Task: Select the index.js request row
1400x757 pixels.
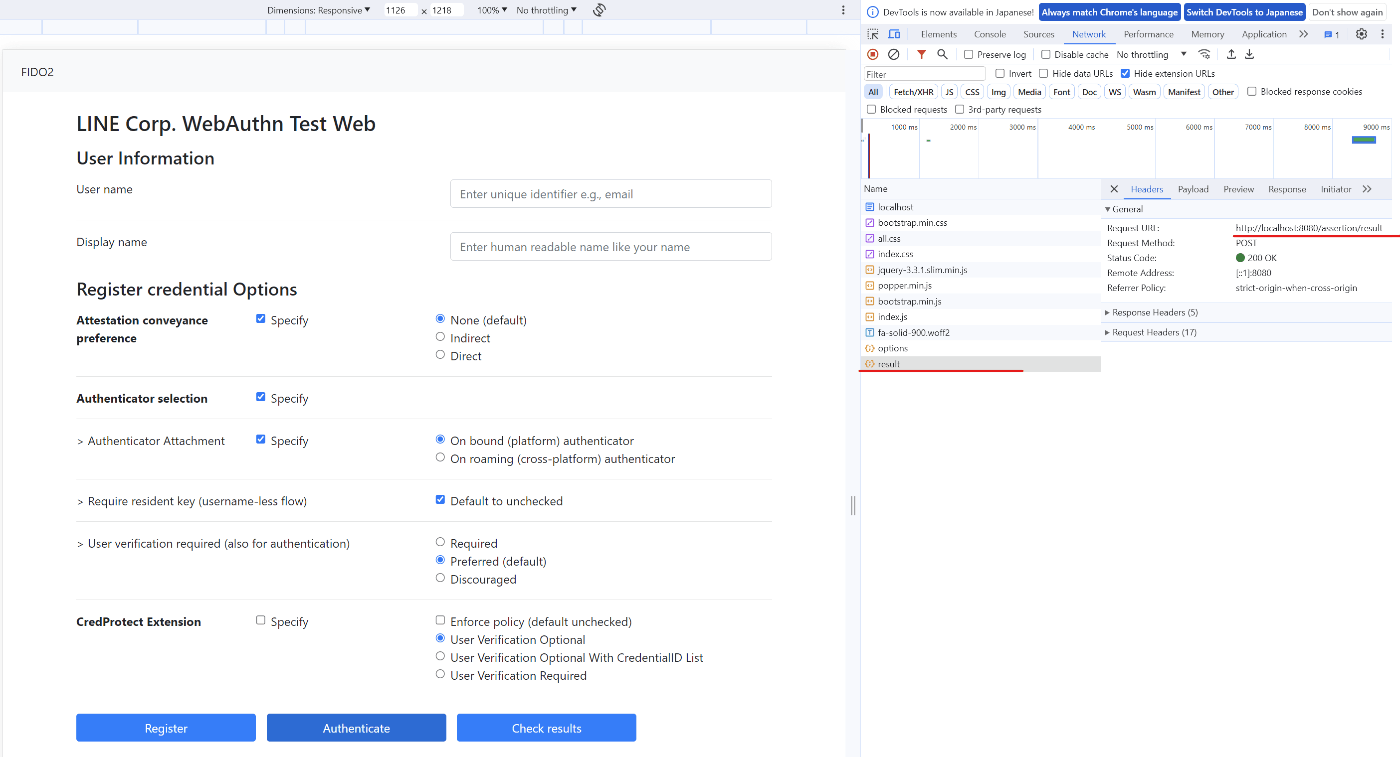Action: pyautogui.click(x=980, y=317)
